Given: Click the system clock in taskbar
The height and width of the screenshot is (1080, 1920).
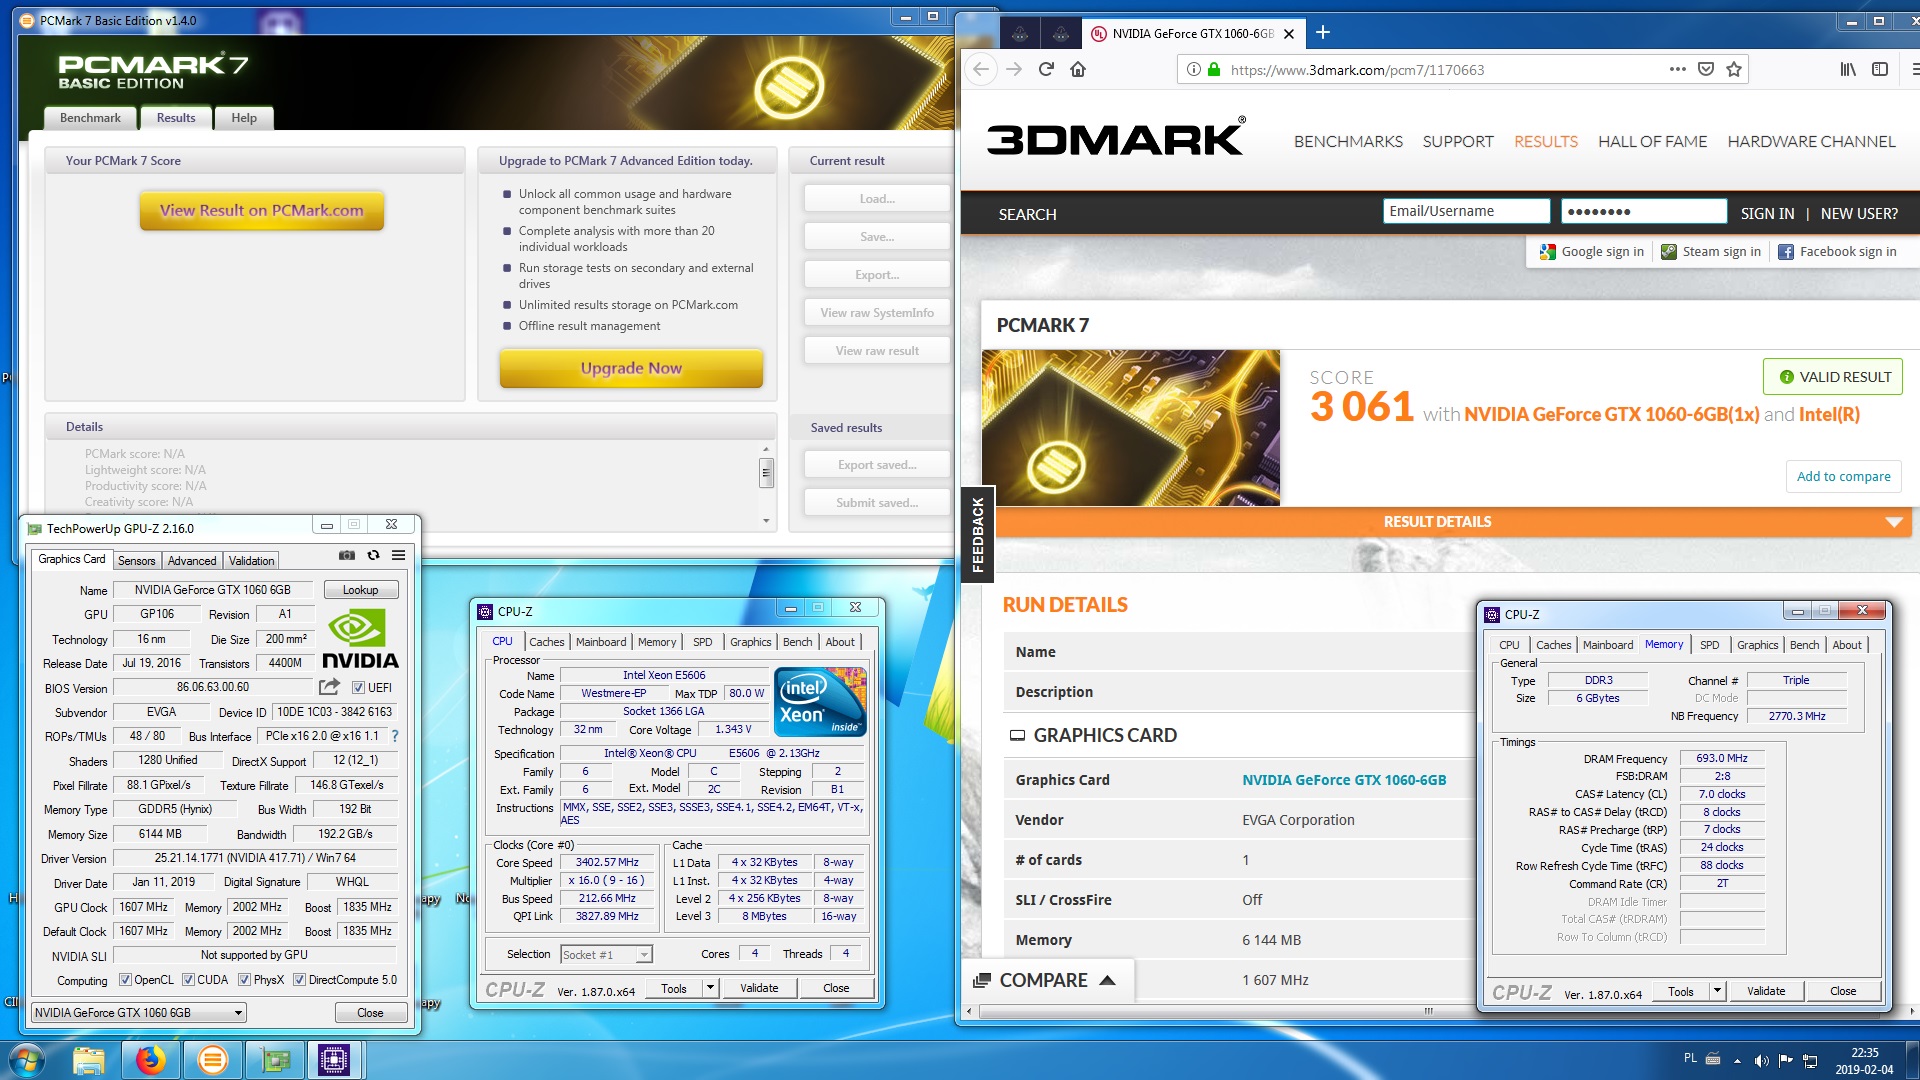Looking at the screenshot, I should [x=1864, y=1061].
